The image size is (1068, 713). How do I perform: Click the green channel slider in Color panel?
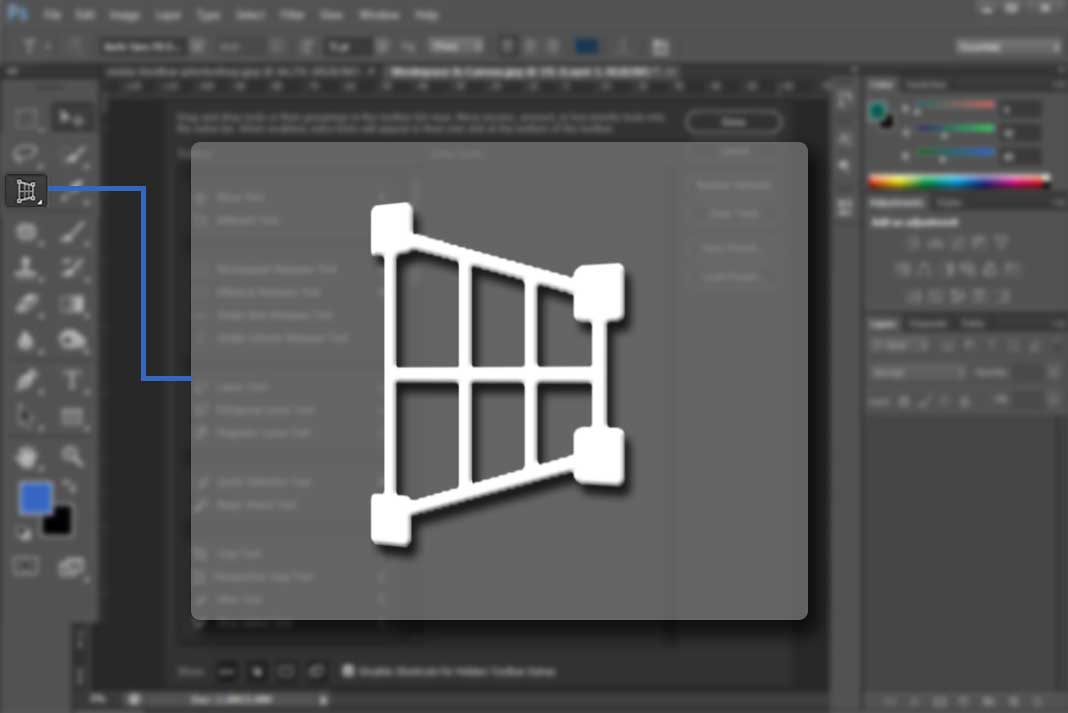point(957,130)
